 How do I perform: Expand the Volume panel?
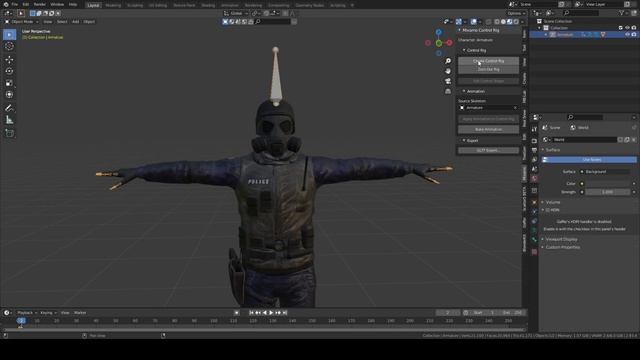[551, 202]
